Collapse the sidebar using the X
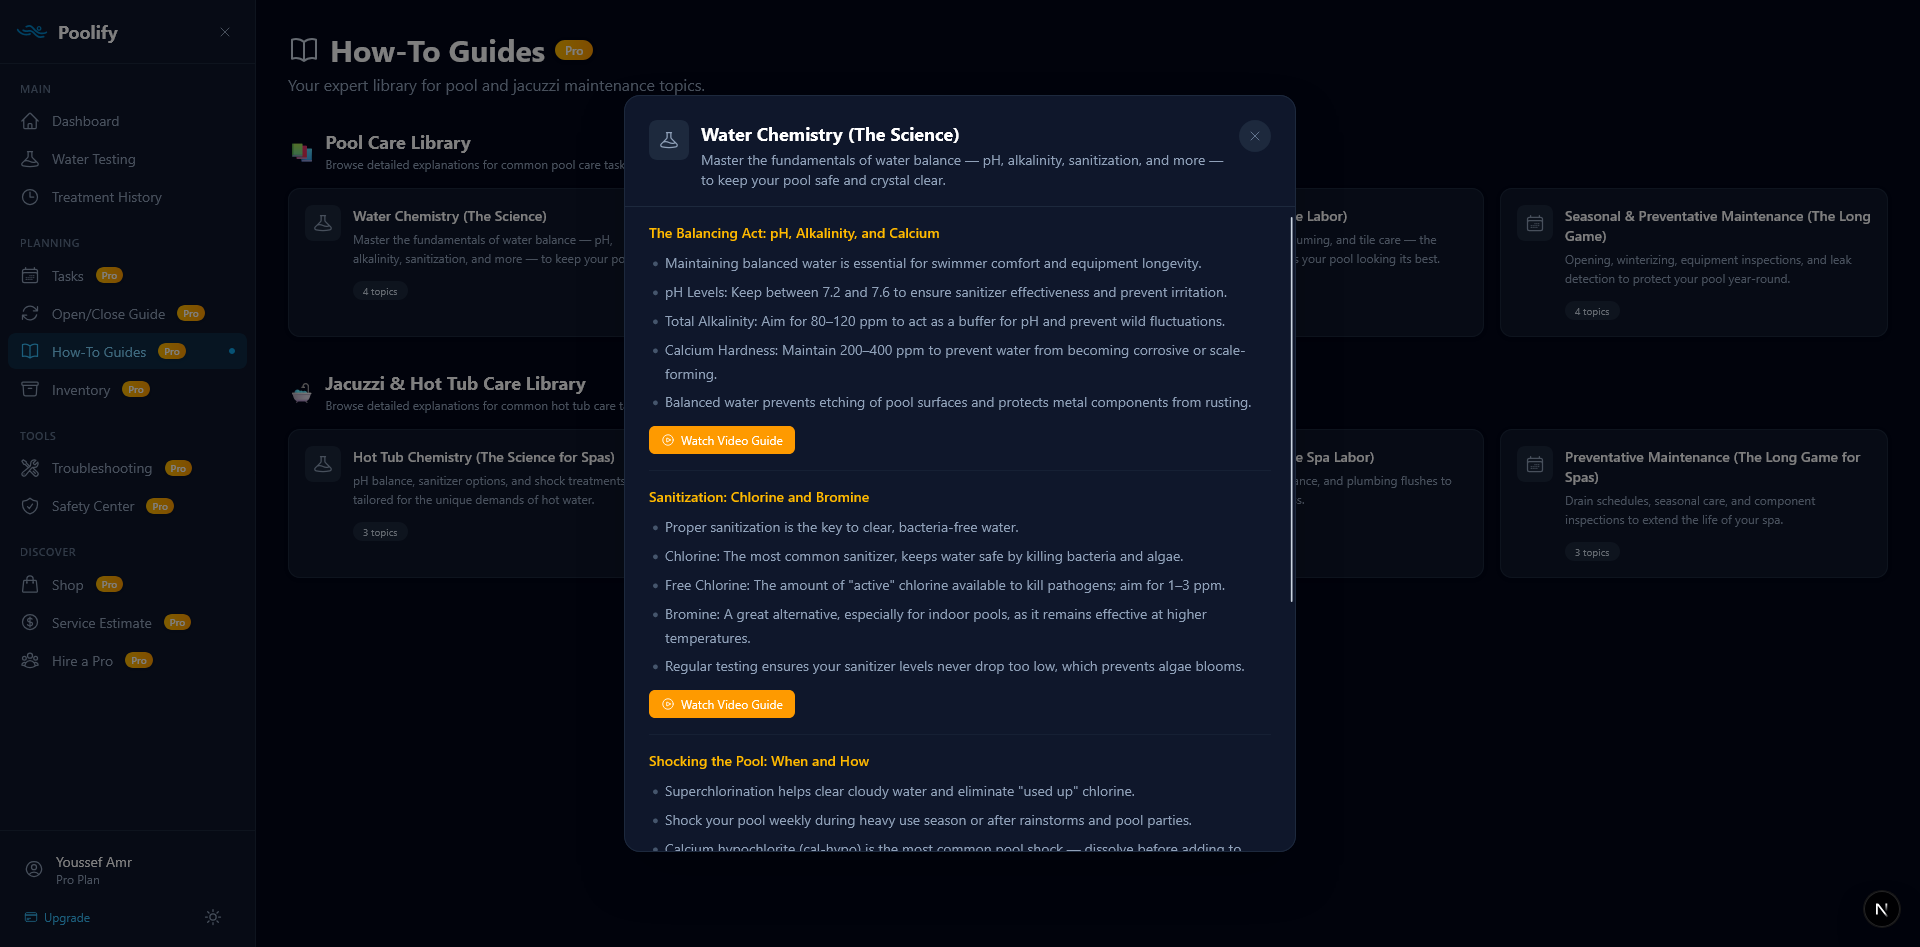Screen dimensions: 1920x947 click(225, 32)
